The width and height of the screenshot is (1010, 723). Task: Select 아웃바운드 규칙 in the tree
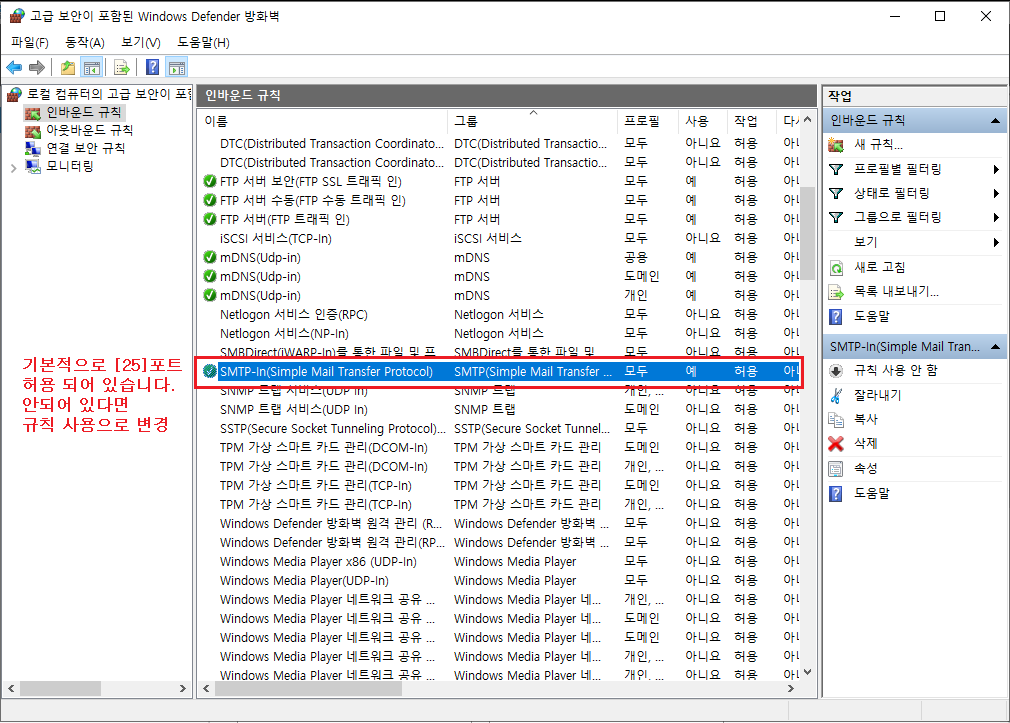click(89, 131)
